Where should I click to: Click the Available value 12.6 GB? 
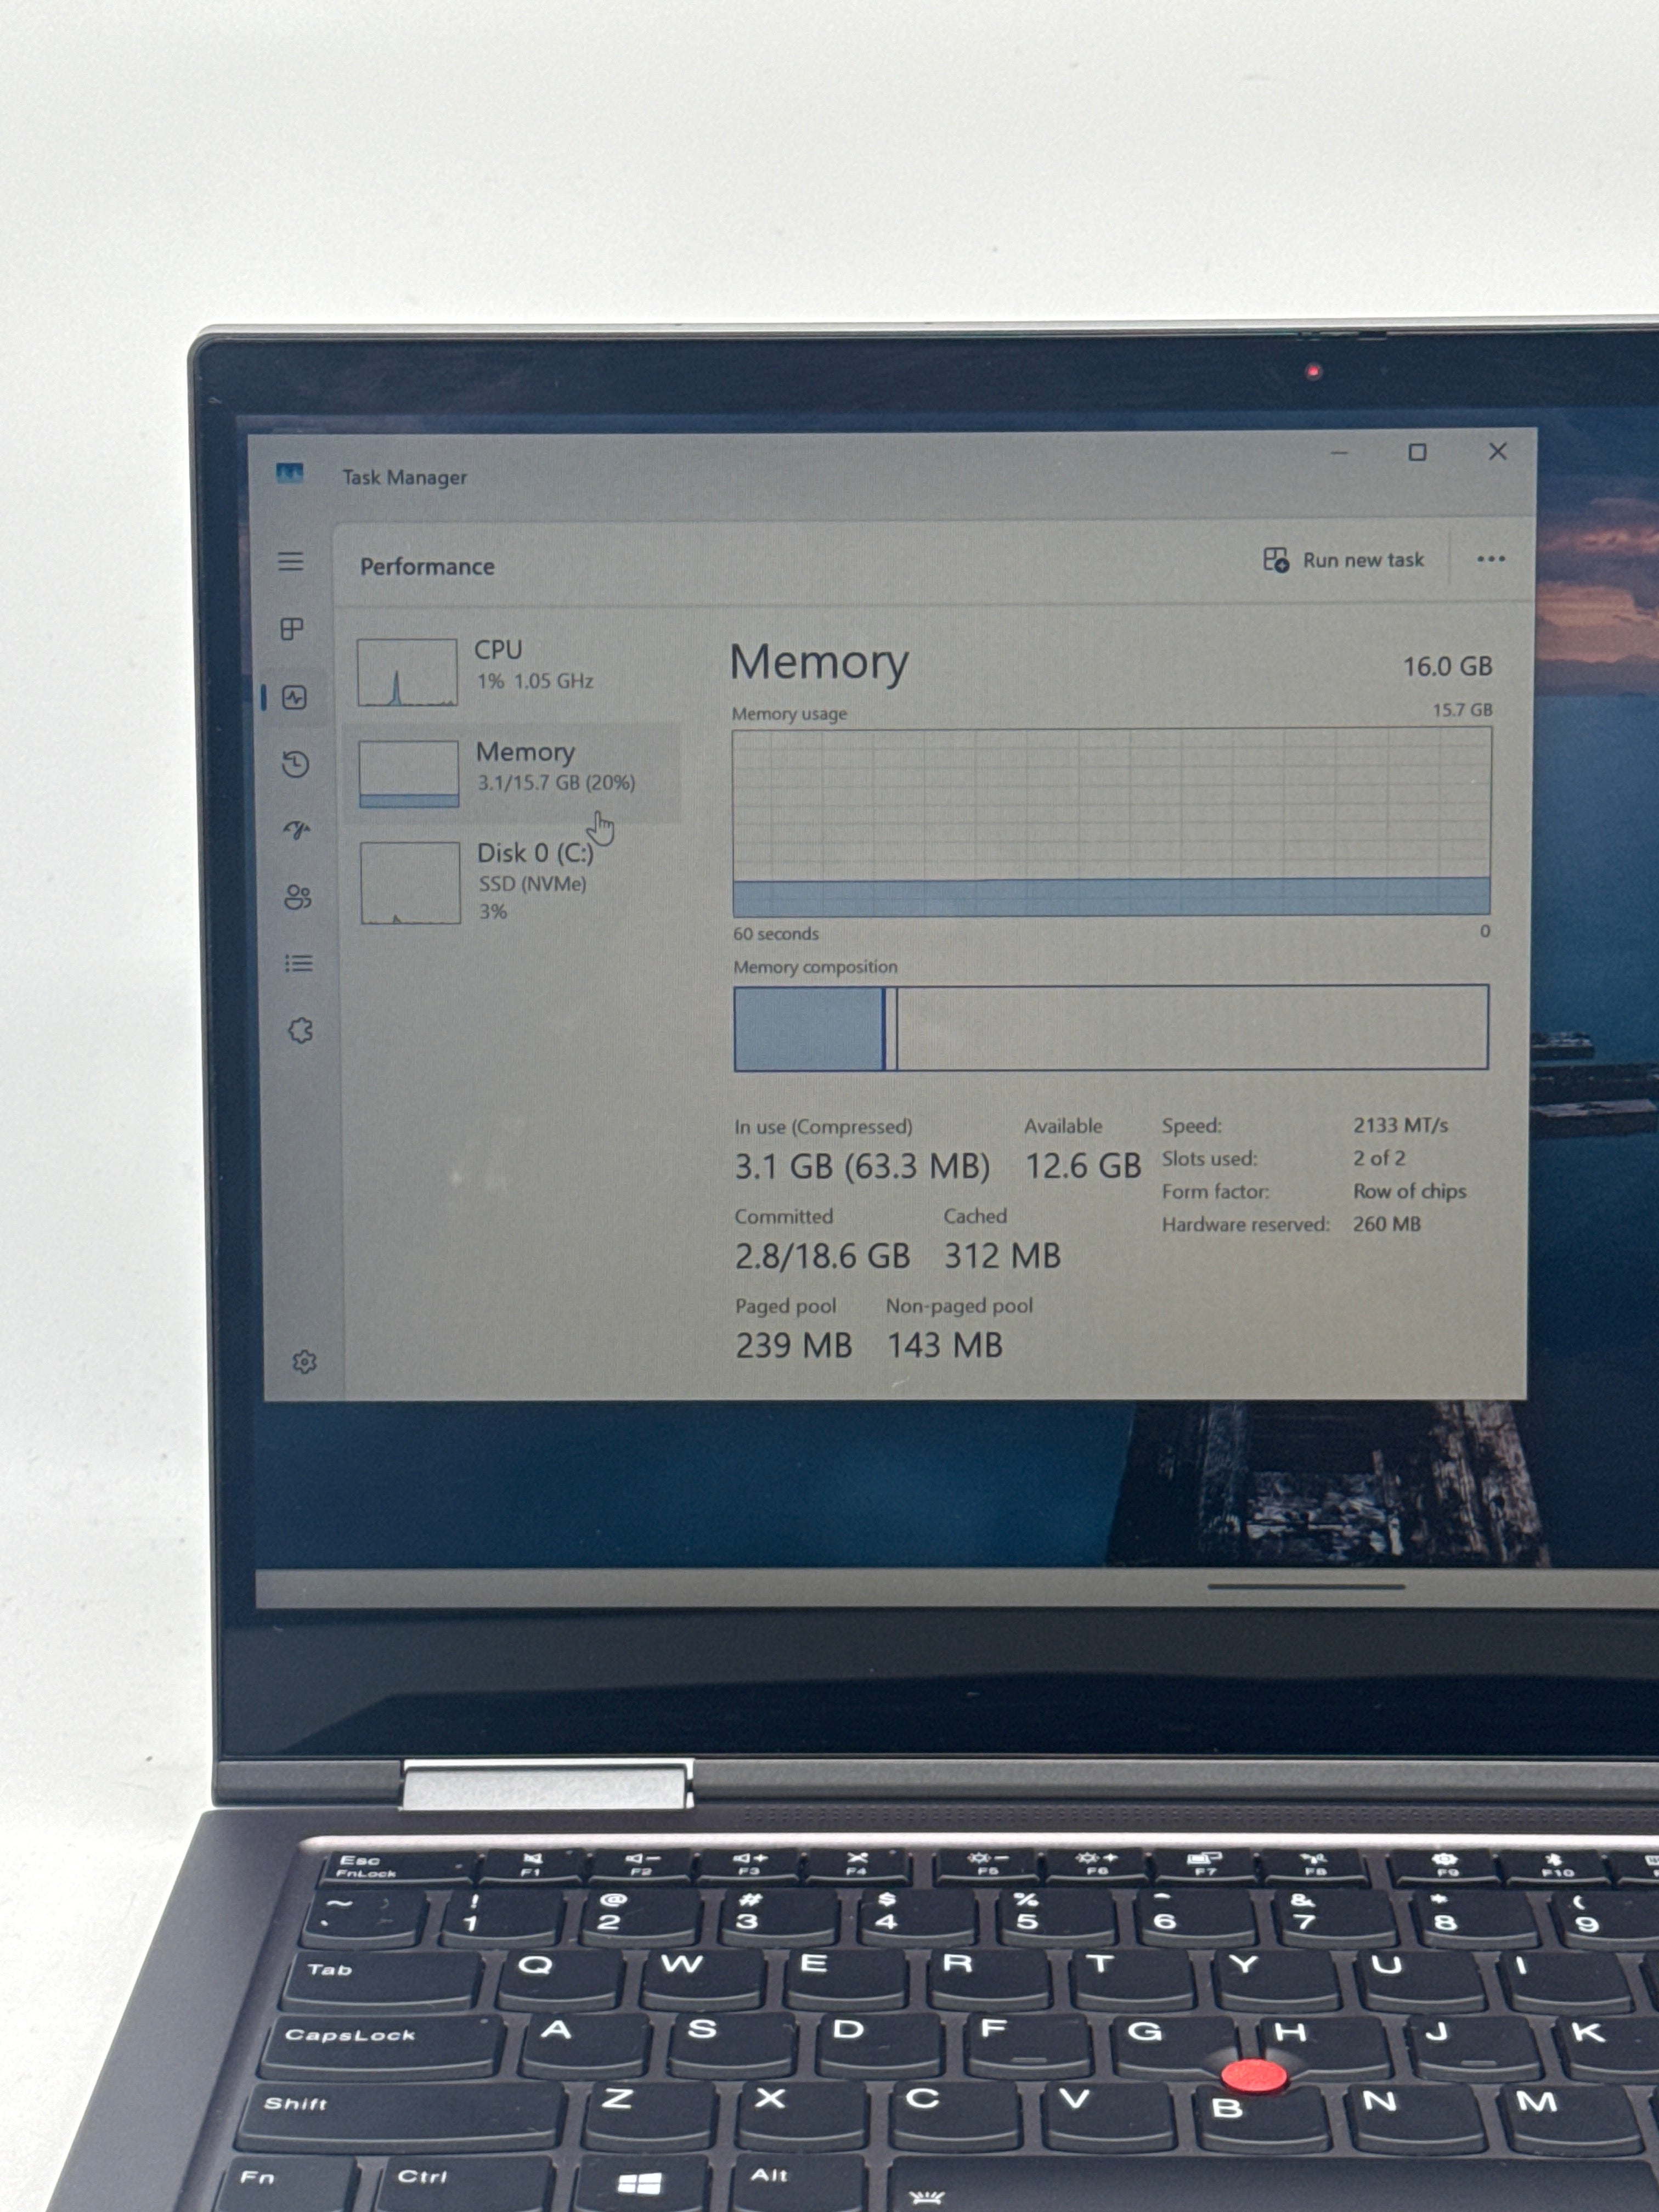tap(1083, 1165)
